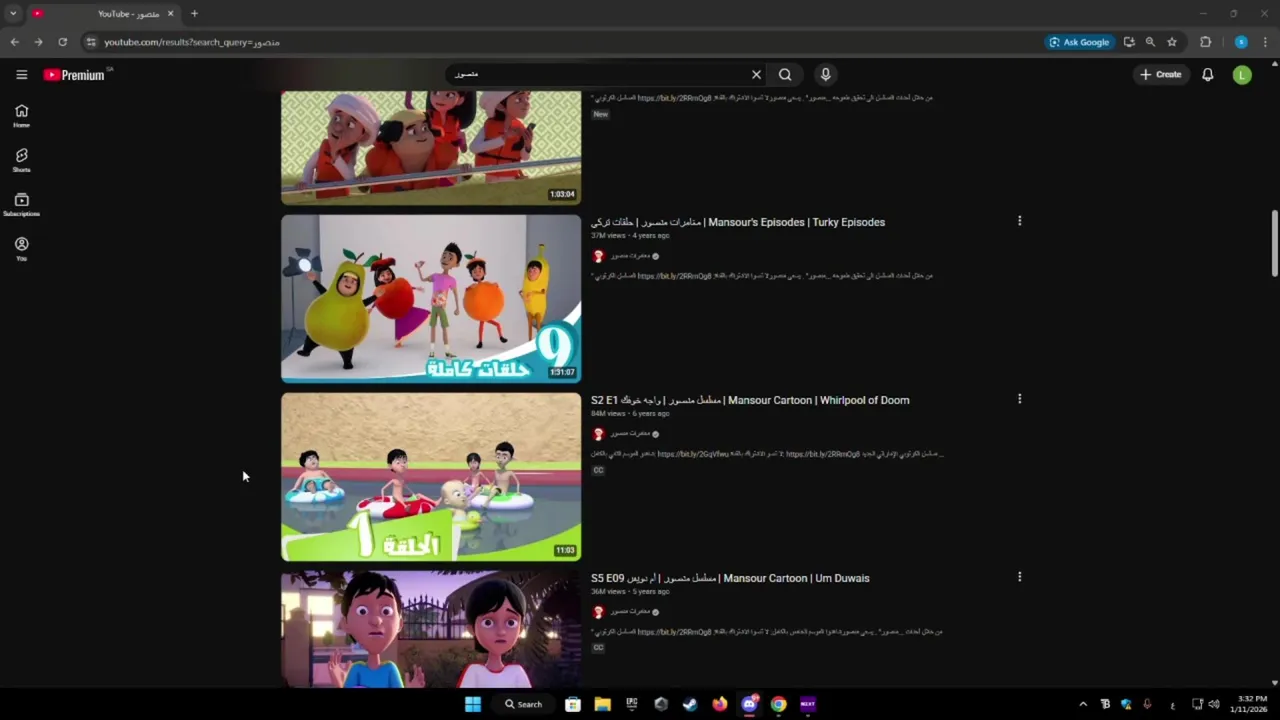The image size is (1280, 720).
Task: Switch to Chrome in the taskbar
Action: click(x=778, y=704)
